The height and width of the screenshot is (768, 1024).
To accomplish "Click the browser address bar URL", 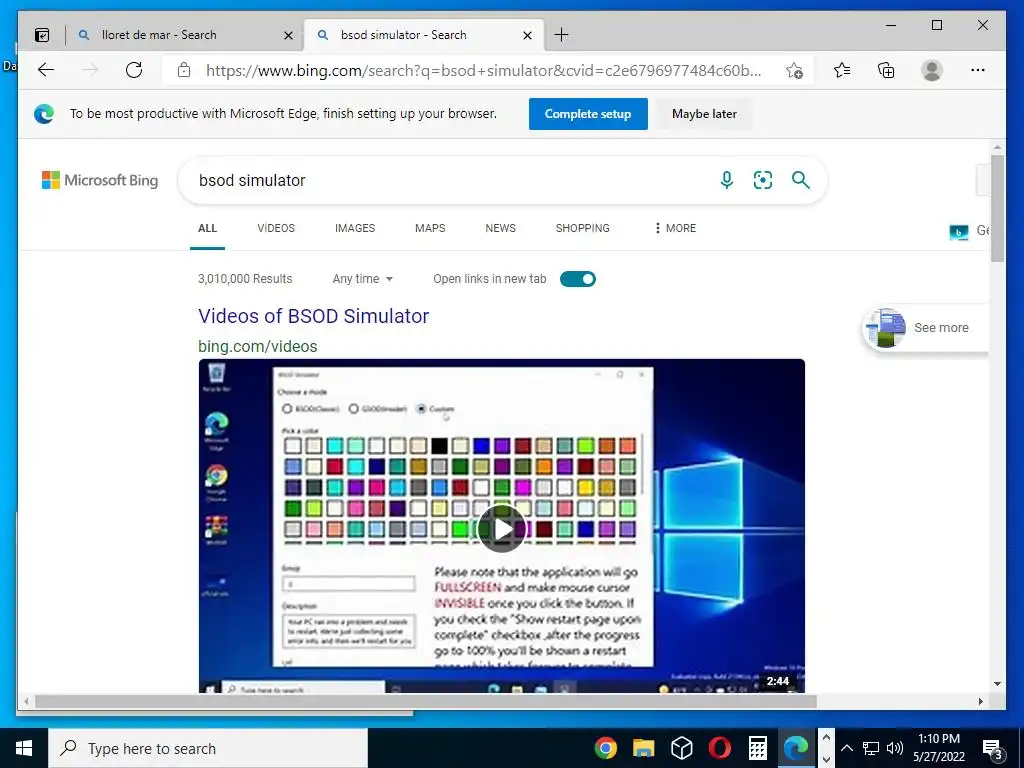I will click(483, 71).
